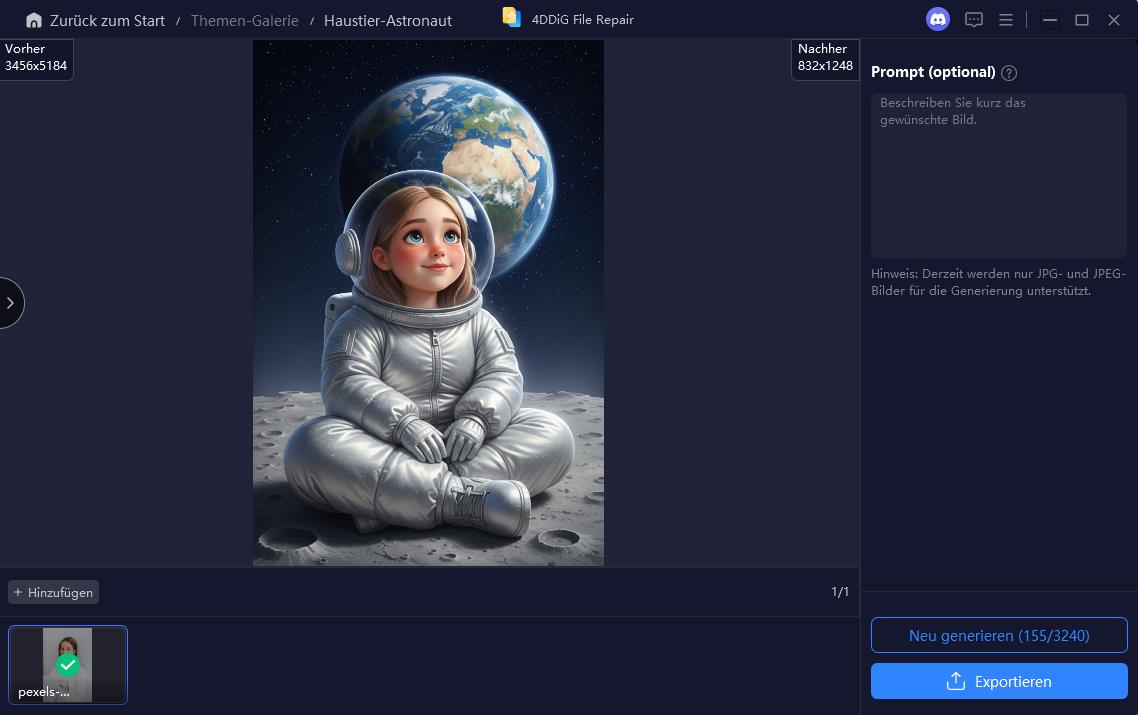The image size is (1138, 715).
Task: Click the Nachher resolution badge
Action: click(x=825, y=58)
